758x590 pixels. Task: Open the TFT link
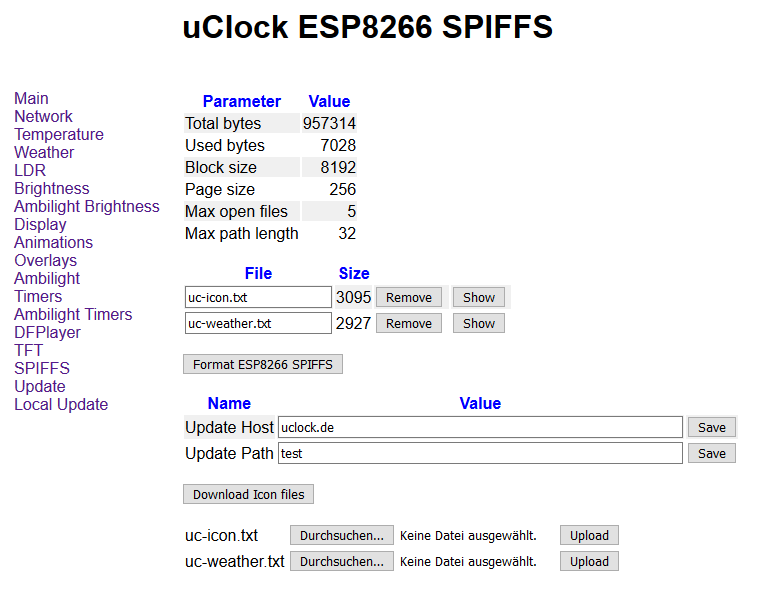click(x=29, y=350)
